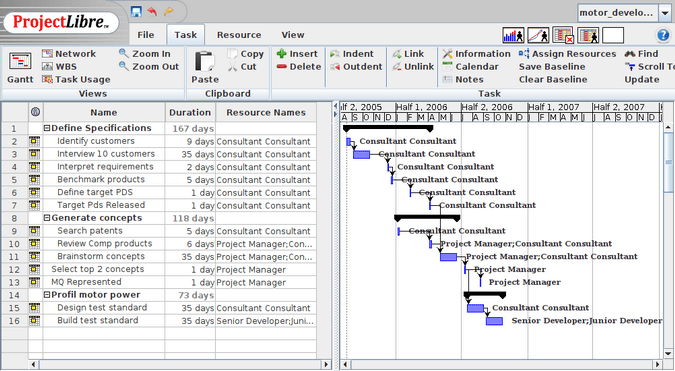The width and height of the screenshot is (675, 371).
Task: Click the red undo arrow icon
Action: pyautogui.click(x=152, y=11)
